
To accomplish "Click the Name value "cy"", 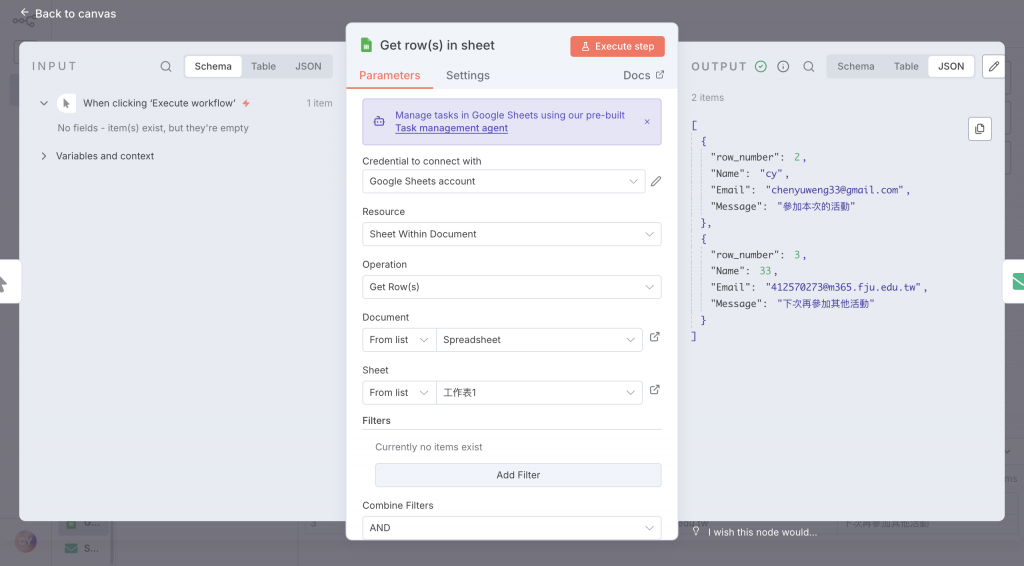I will [x=771, y=174].
